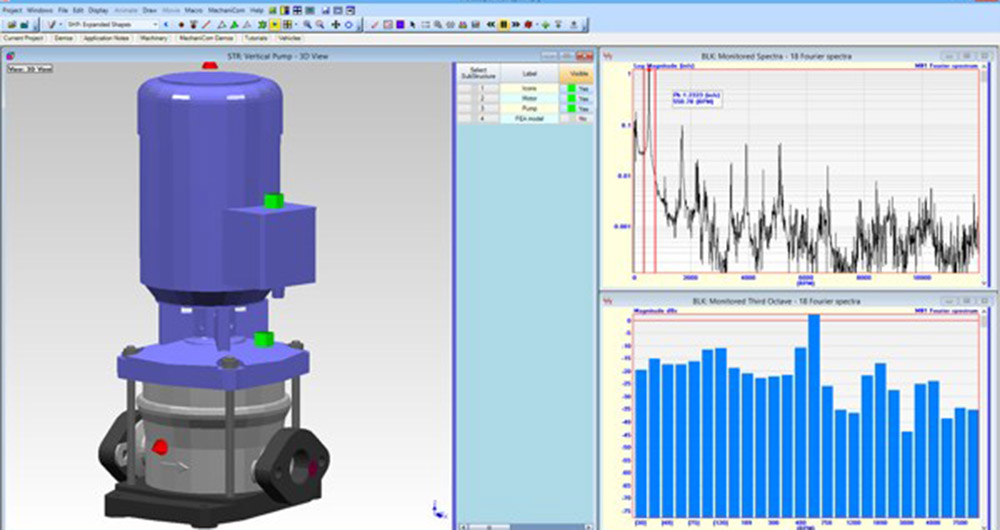
Task: Show the FEA model substructure
Action: tap(578, 119)
